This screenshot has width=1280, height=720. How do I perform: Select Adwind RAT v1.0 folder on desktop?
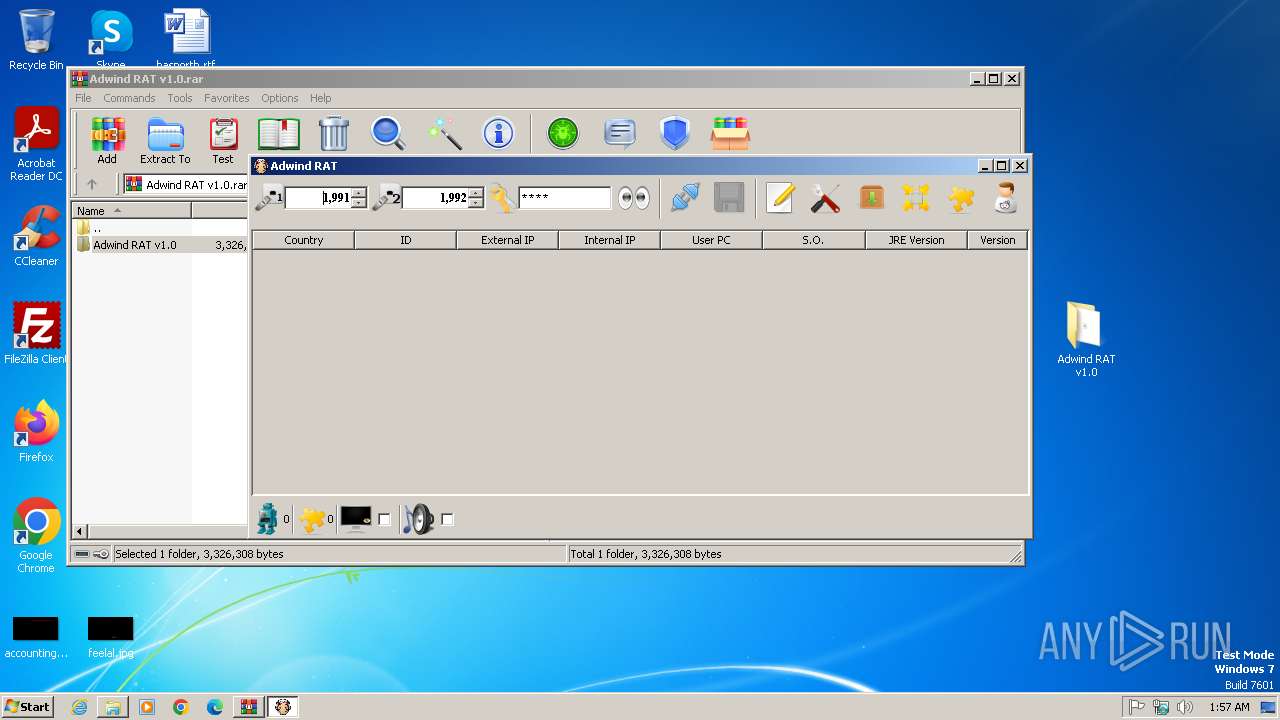pos(1086,339)
